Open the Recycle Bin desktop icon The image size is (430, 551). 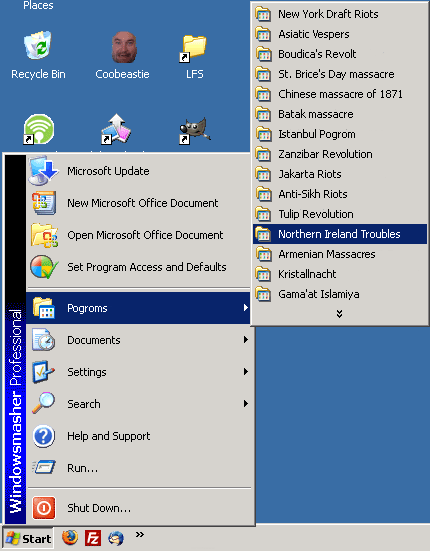38,45
